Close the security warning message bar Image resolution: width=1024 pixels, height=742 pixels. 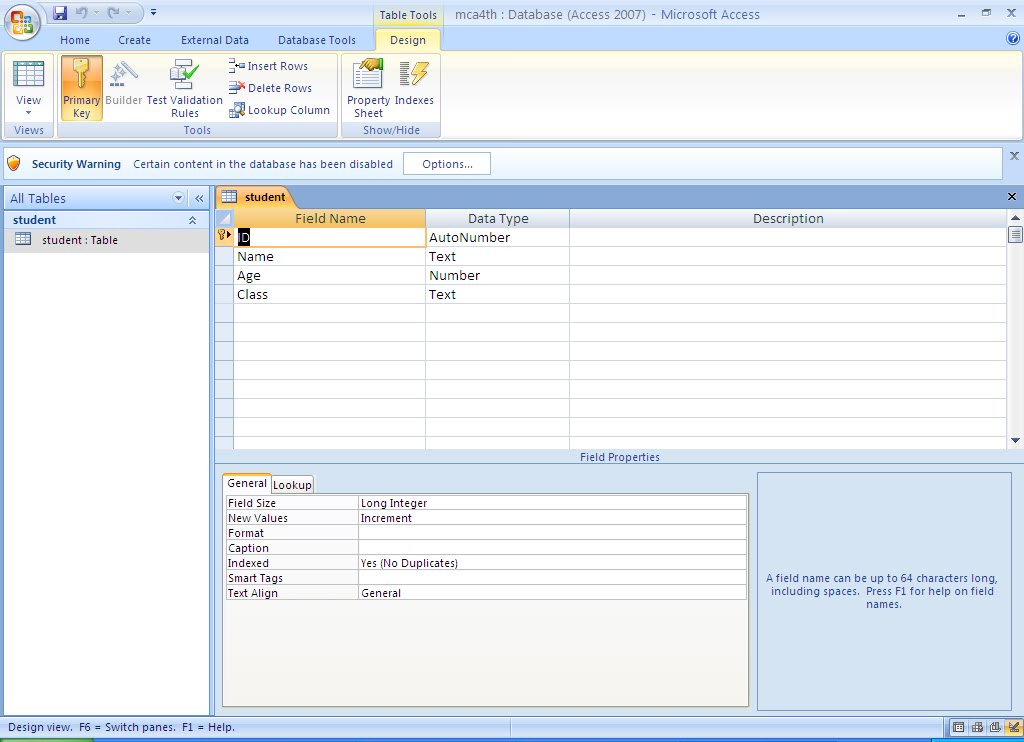(1014, 156)
